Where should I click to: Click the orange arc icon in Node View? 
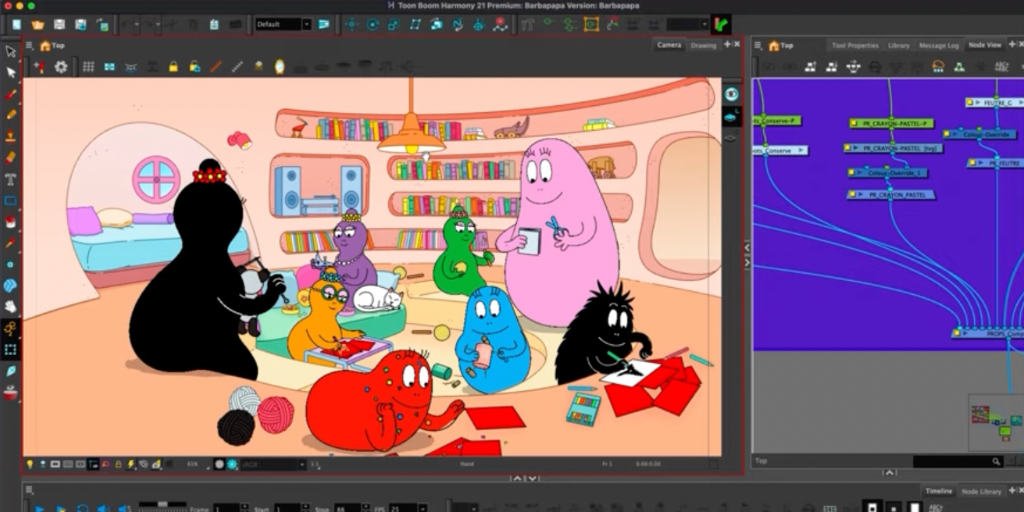pos(938,67)
